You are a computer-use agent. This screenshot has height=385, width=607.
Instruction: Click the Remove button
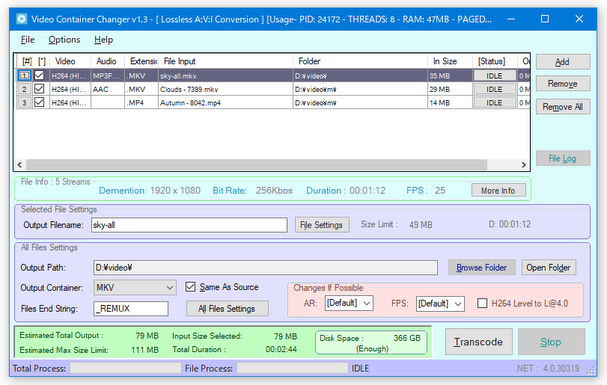[563, 84]
